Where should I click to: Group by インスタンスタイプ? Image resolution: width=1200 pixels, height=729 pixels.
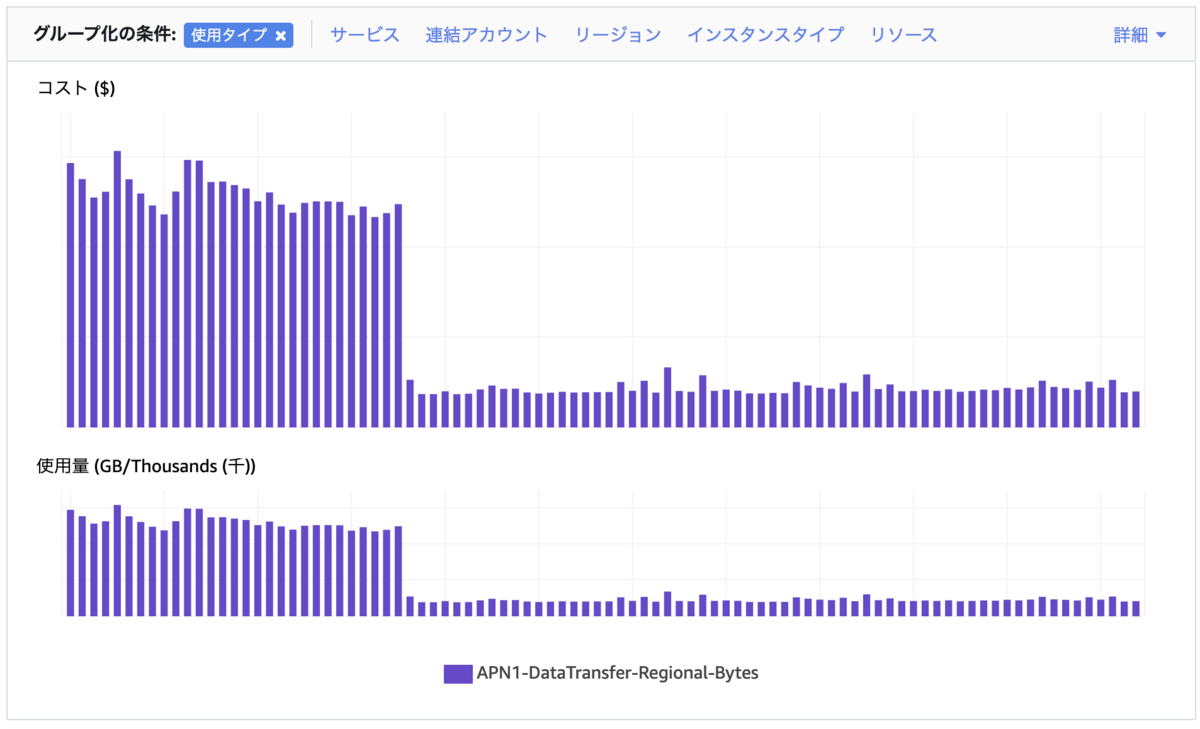click(x=765, y=35)
